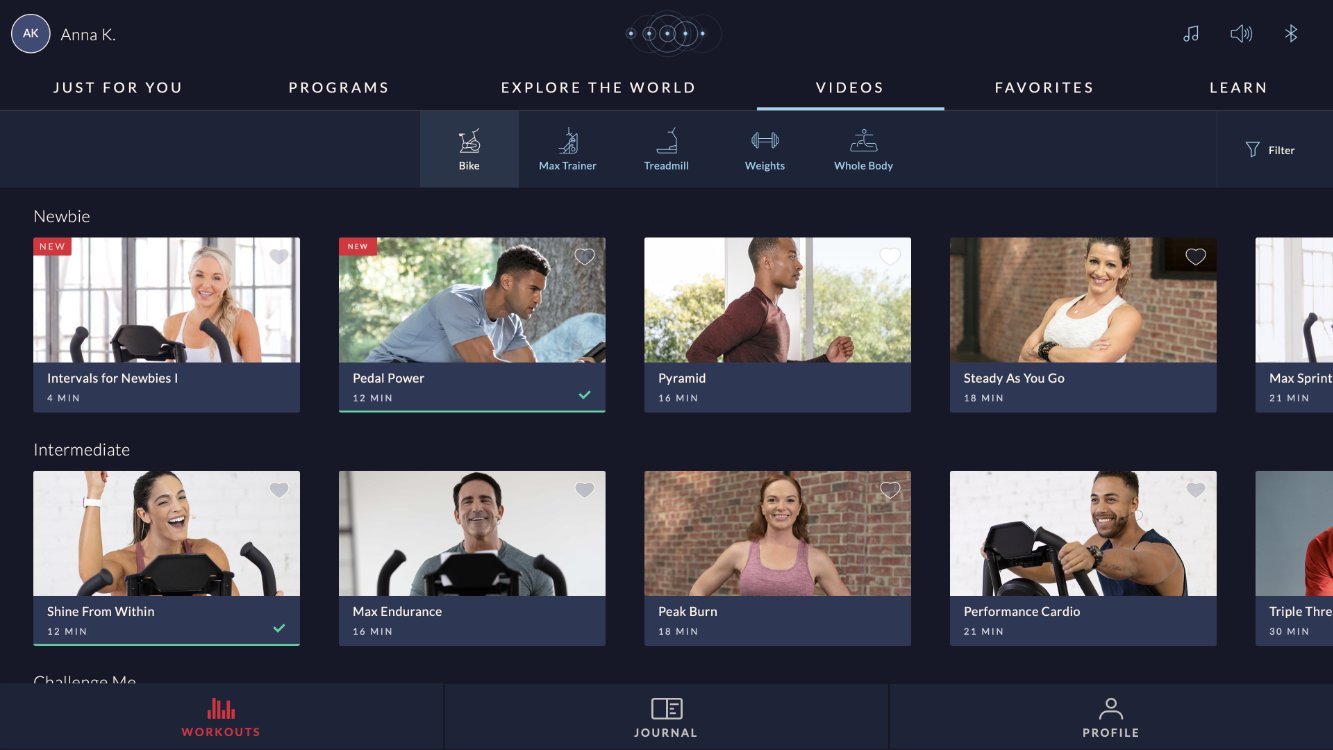1333x750 pixels.
Task: Tap the volume speaker icon
Action: [1241, 34]
